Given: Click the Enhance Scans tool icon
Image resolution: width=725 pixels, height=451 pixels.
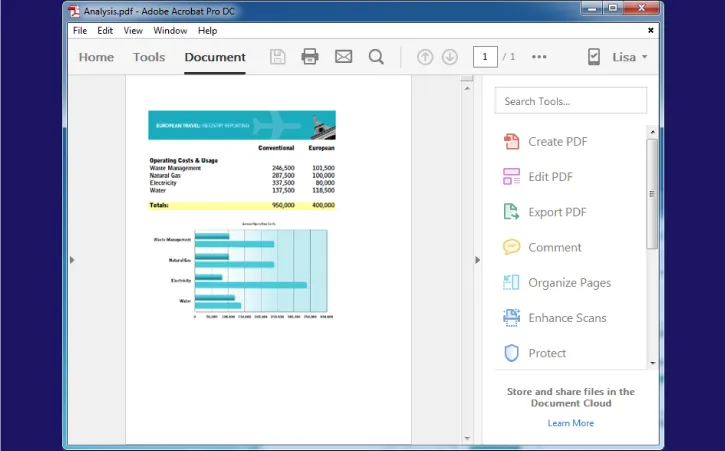Looking at the screenshot, I should [511, 318].
